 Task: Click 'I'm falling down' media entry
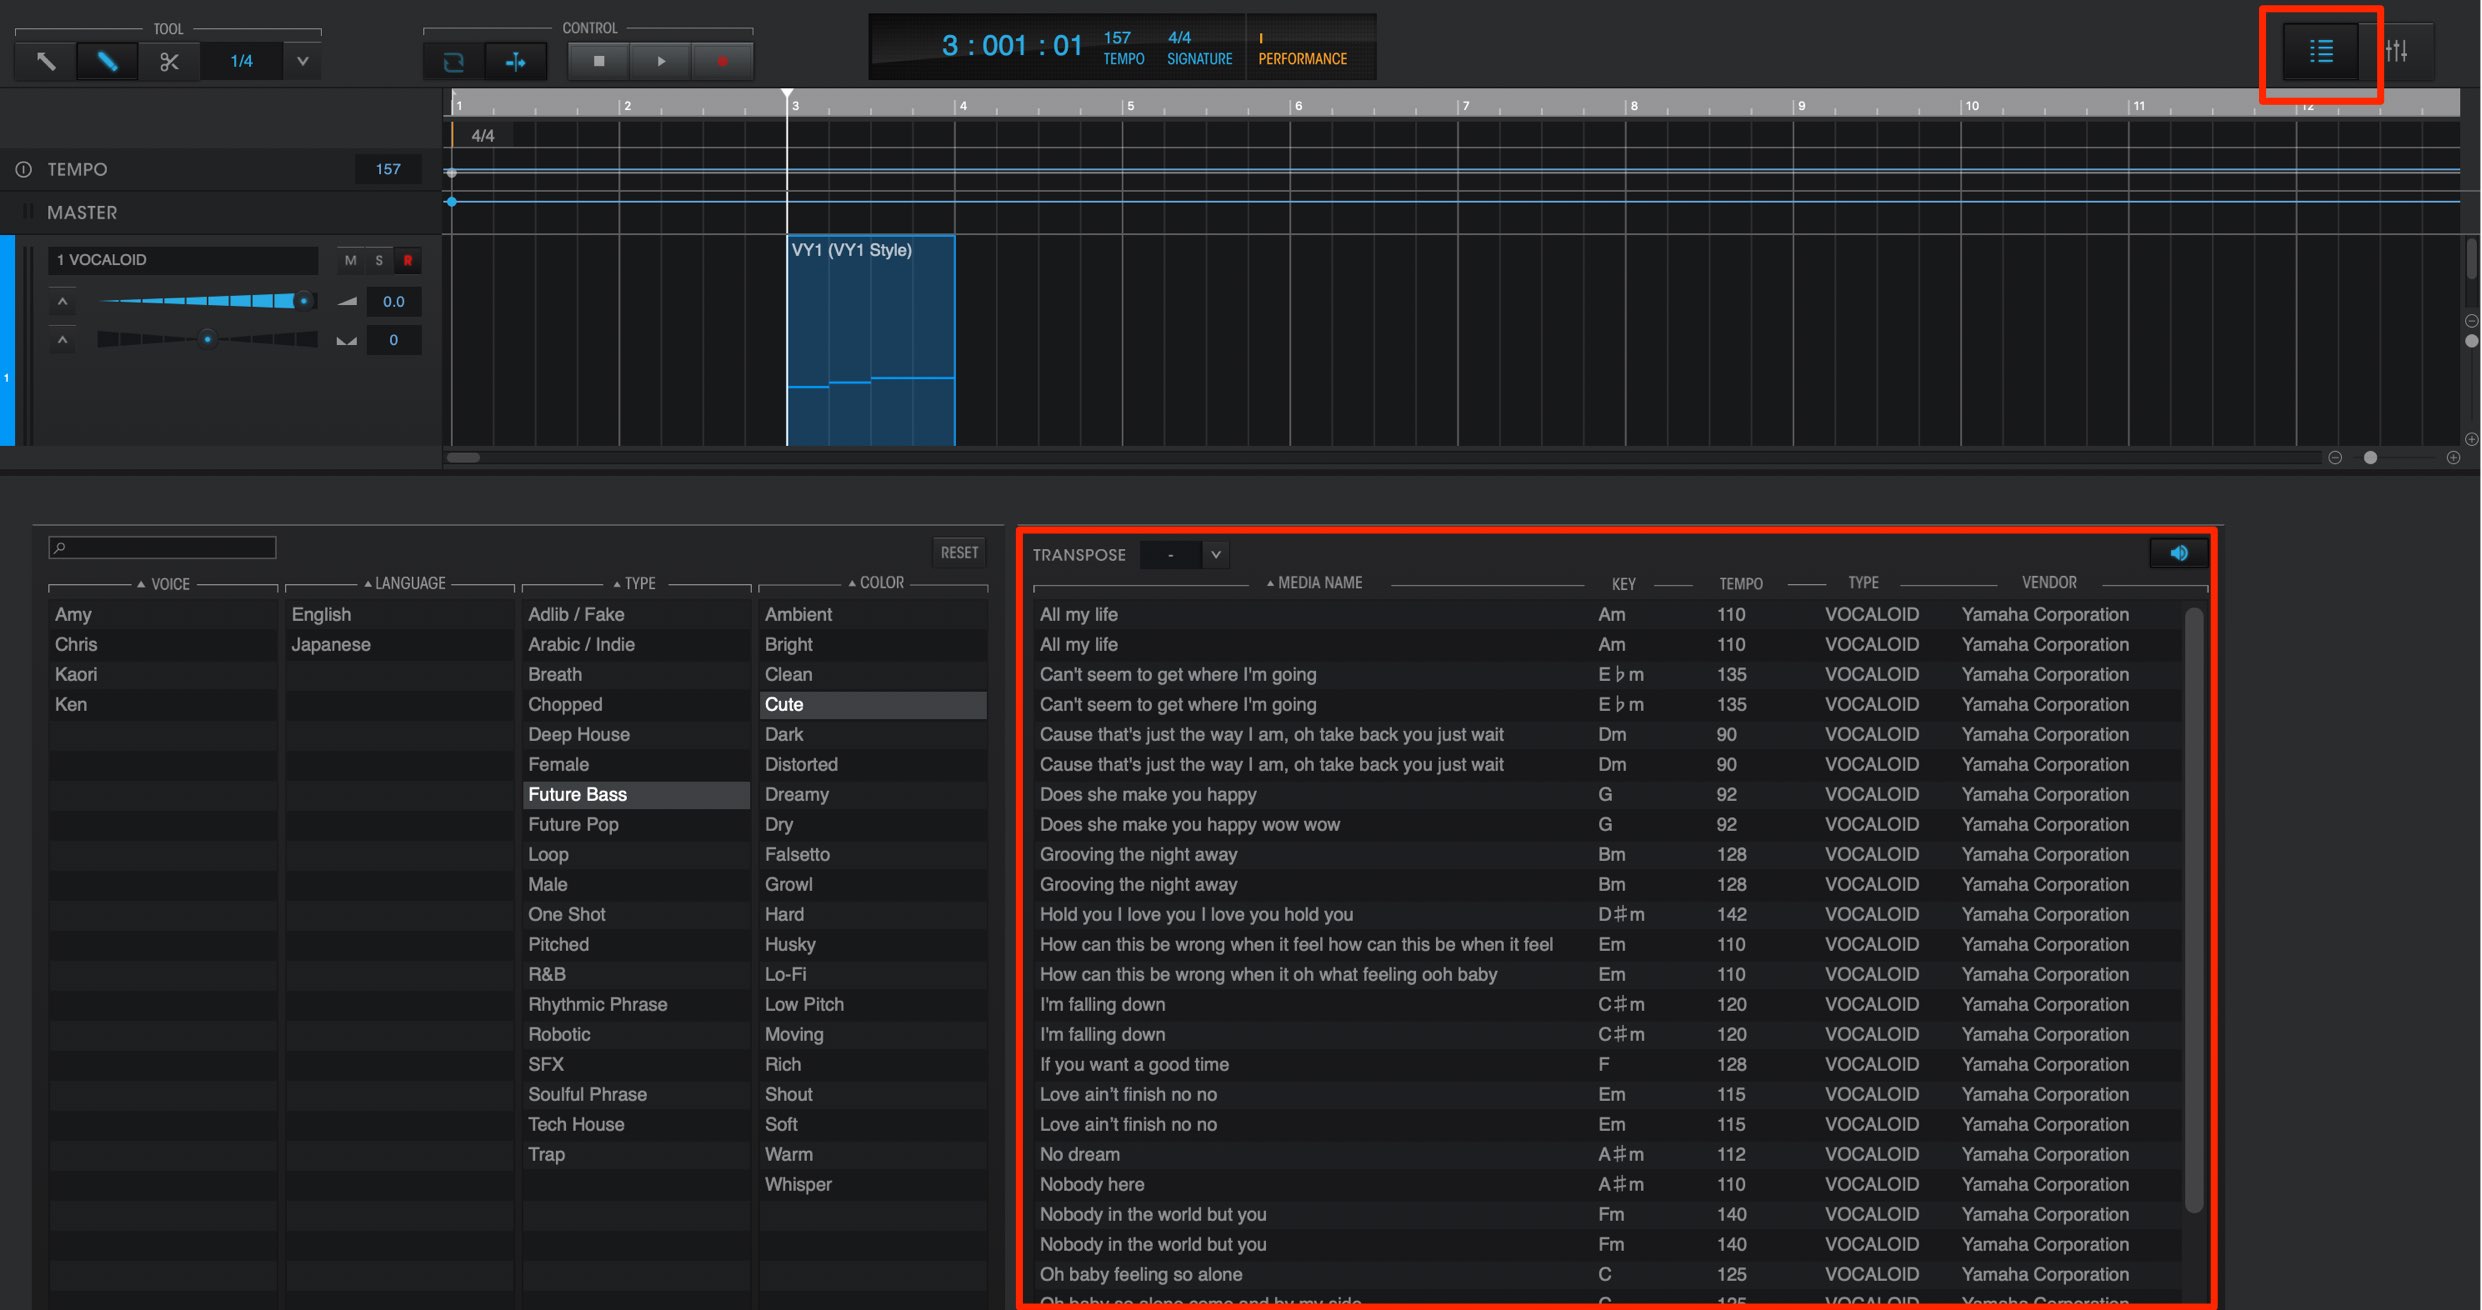click(x=1101, y=1003)
